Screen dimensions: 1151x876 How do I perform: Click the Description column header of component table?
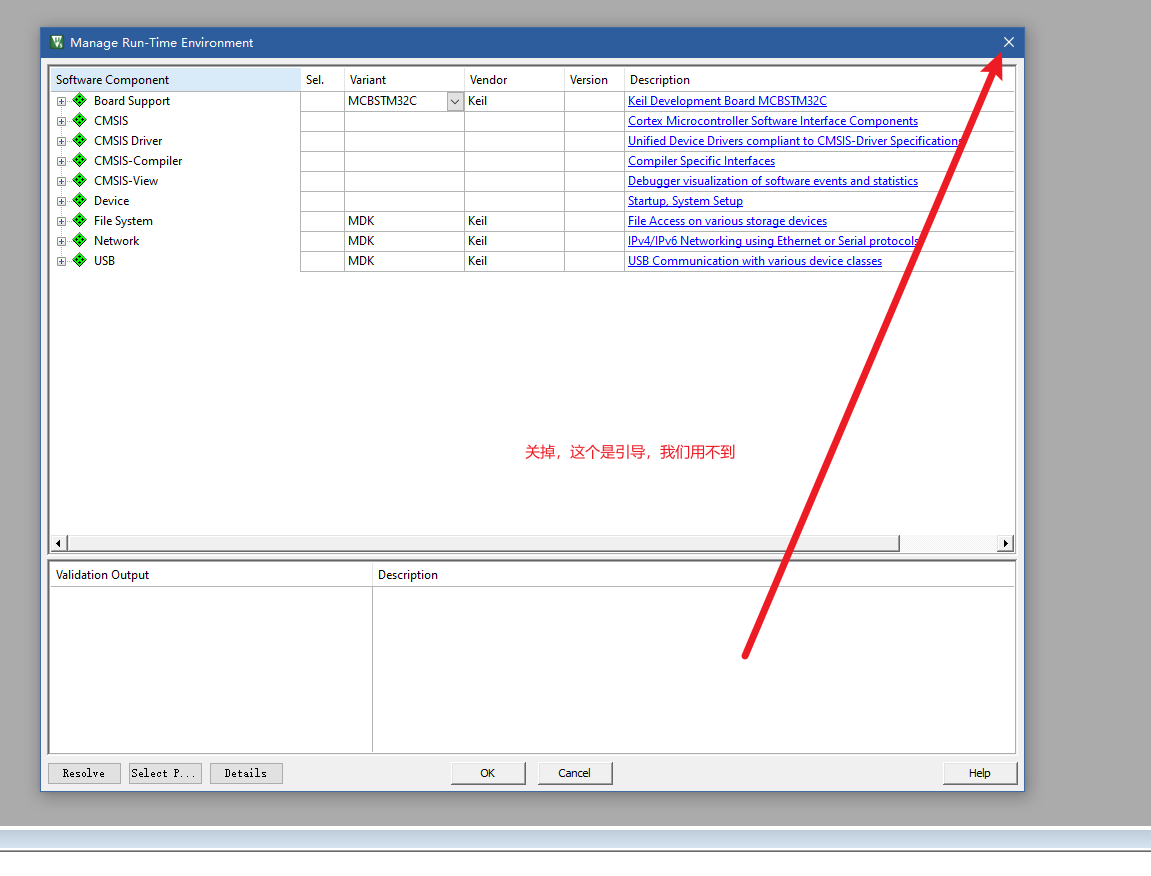(x=819, y=80)
